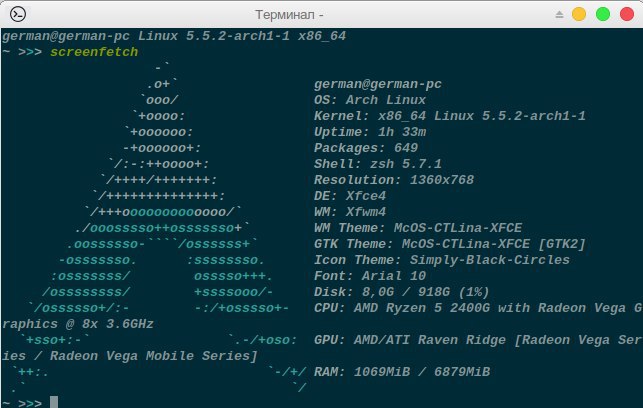Click the 'screenfetch' command text
643x408 pixels.
[x=94, y=52]
